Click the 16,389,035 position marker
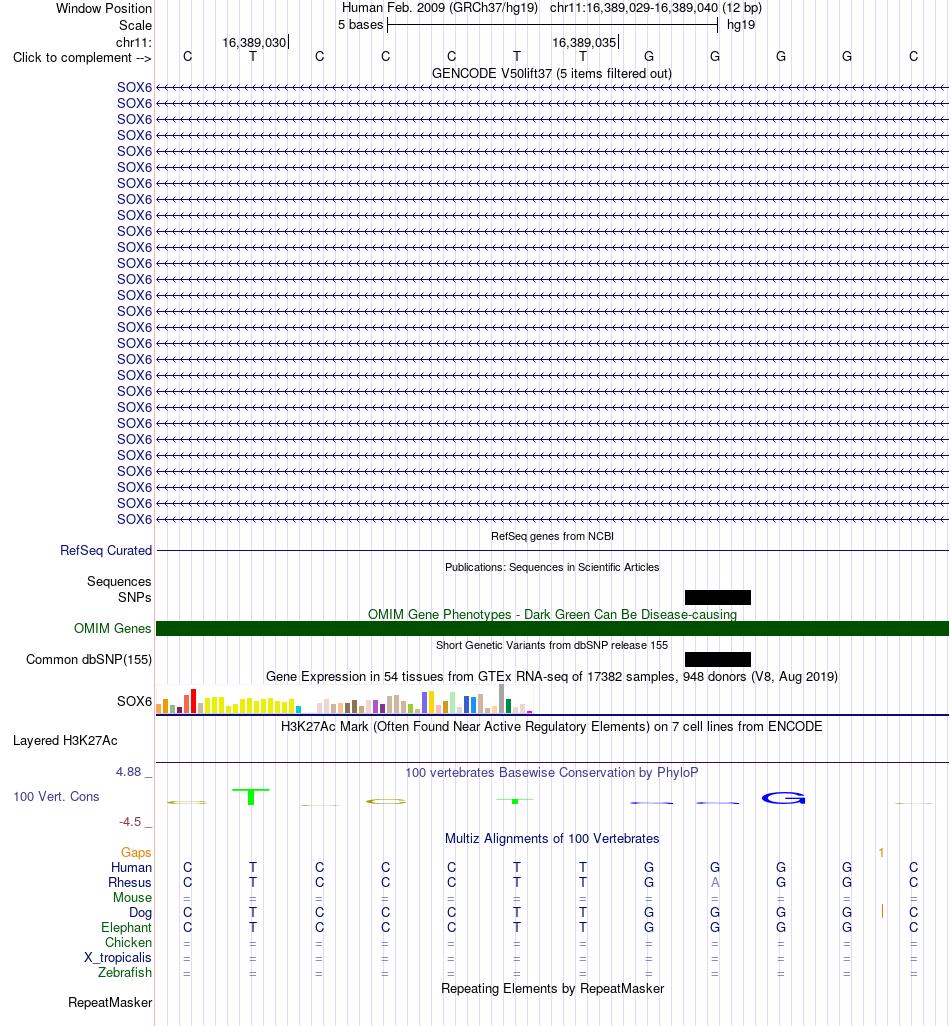The height and width of the screenshot is (1026, 950). 584,43
